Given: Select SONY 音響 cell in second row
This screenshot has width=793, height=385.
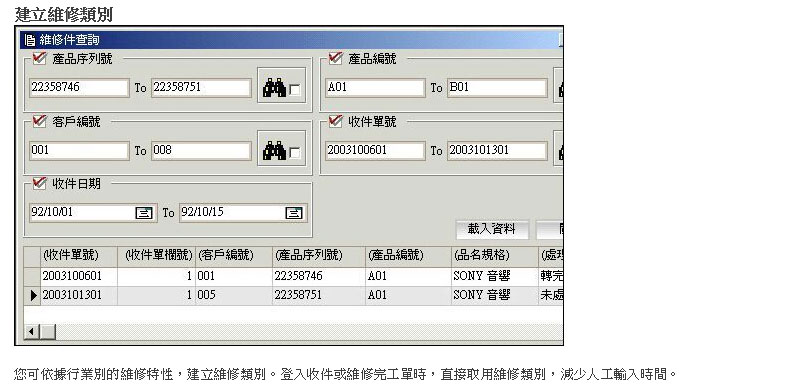Looking at the screenshot, I should pos(495,295).
